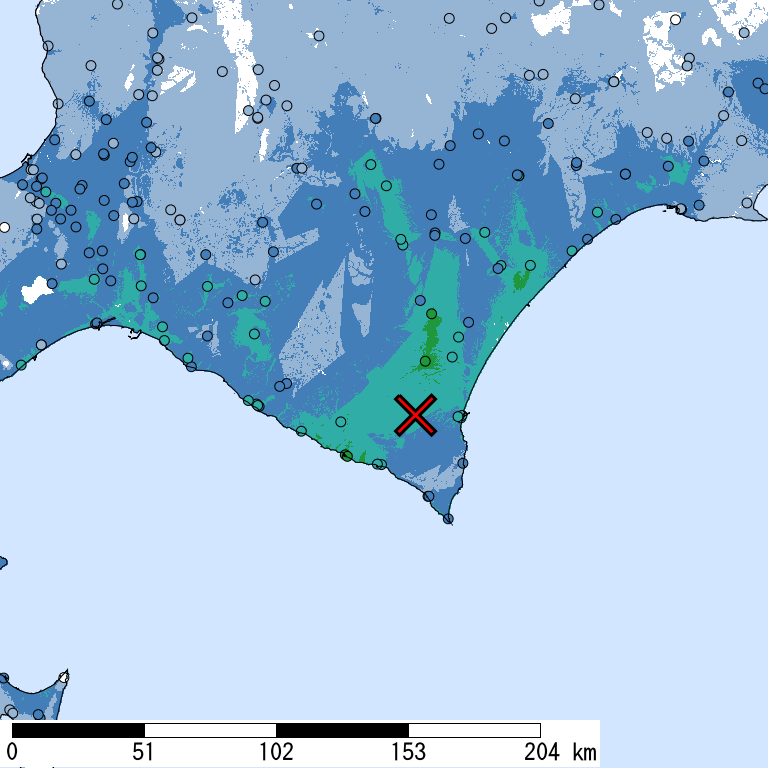Select the "0" scale bar label
This screenshot has height=768, width=768.
(x=12, y=752)
